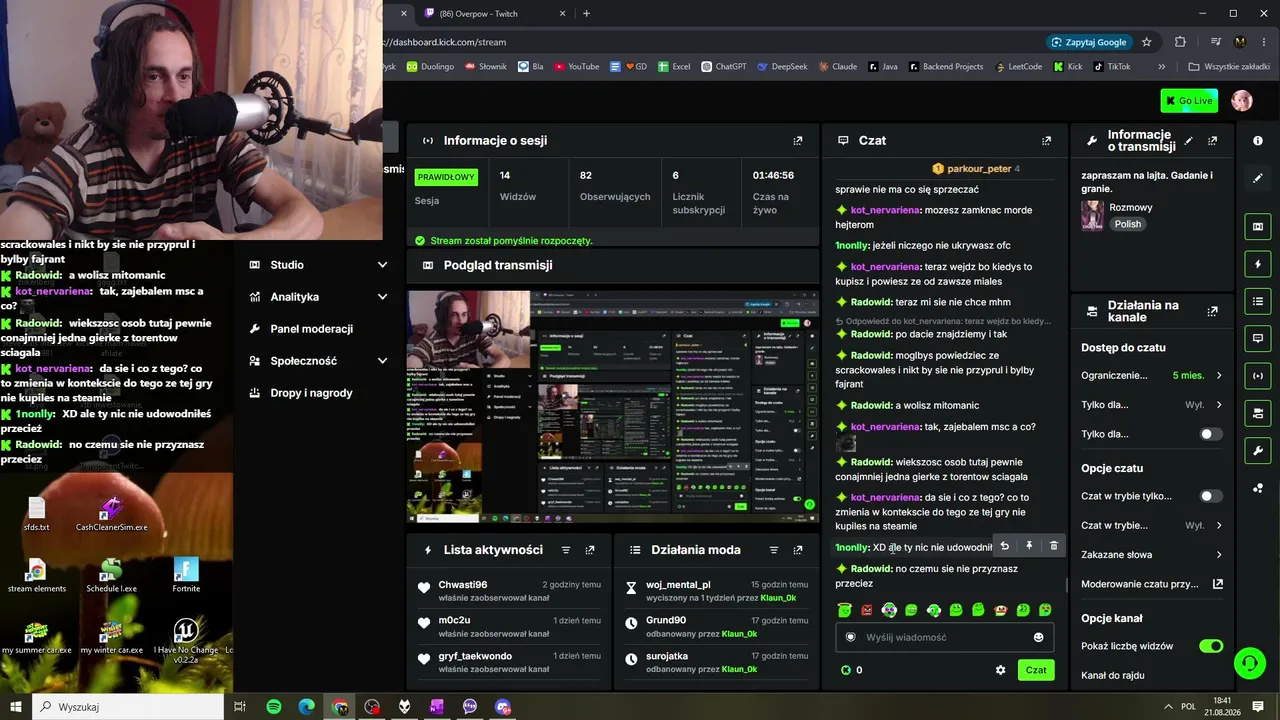Open the emoji picker in chat input
The height and width of the screenshot is (720, 1280).
coord(1038,637)
